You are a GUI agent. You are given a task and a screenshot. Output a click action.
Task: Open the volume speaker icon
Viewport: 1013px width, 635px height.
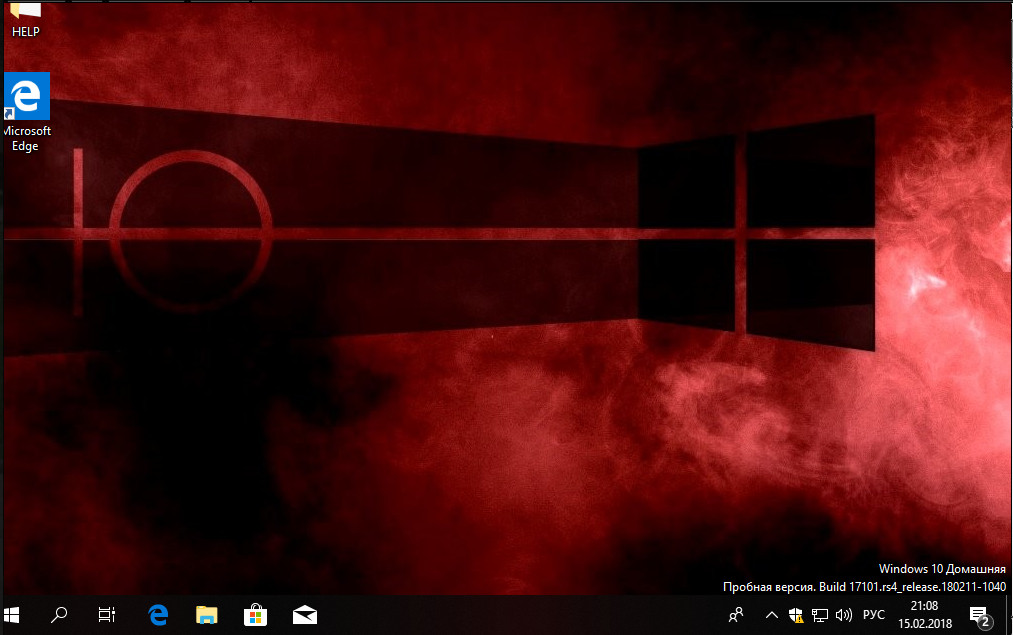[x=844, y=615]
